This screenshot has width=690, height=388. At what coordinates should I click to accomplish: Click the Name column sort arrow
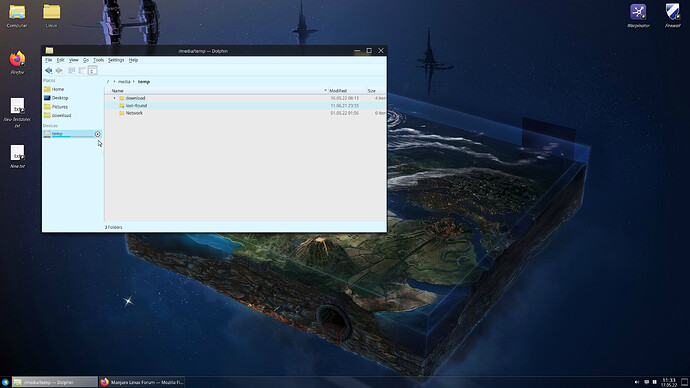(x=325, y=91)
